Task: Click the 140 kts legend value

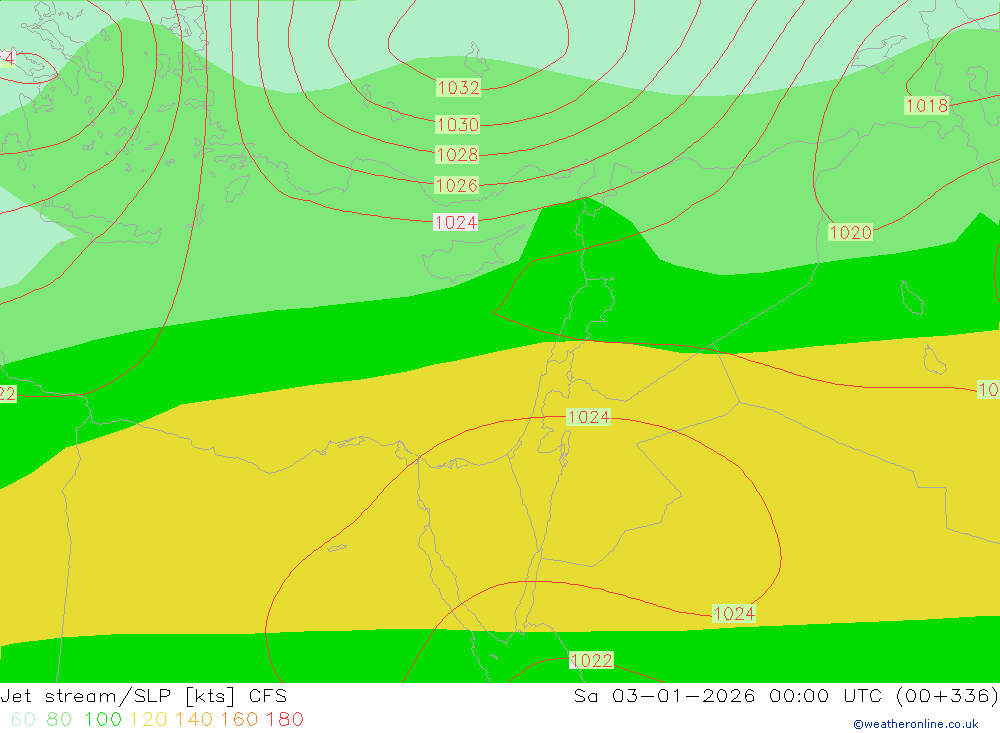Action: tap(194, 719)
